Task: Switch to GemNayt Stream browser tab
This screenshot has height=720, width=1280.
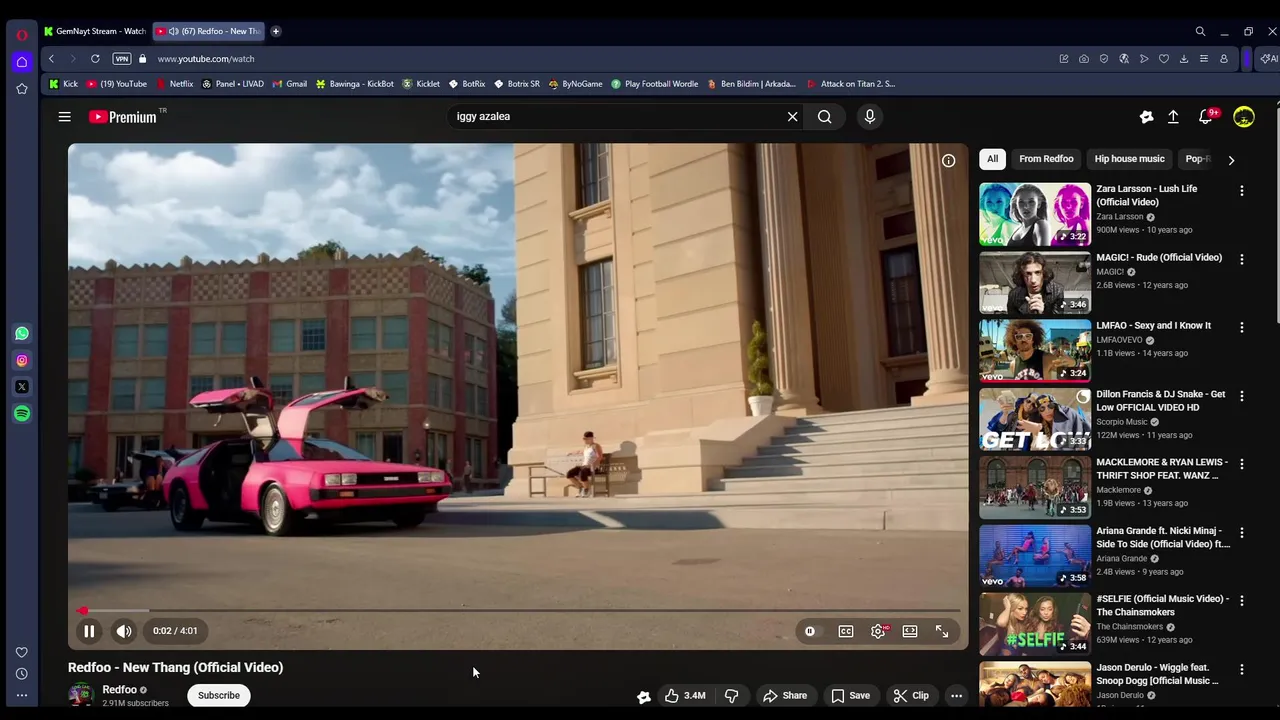Action: click(96, 31)
